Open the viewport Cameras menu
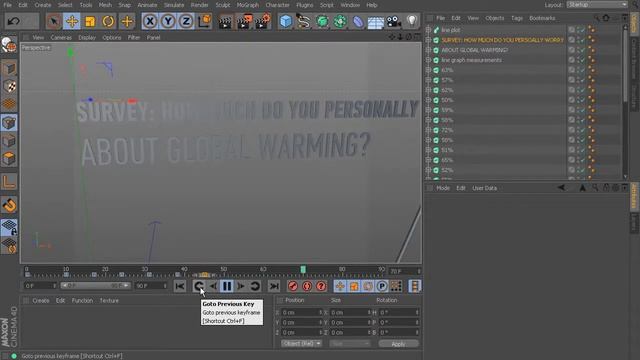 tap(61, 37)
